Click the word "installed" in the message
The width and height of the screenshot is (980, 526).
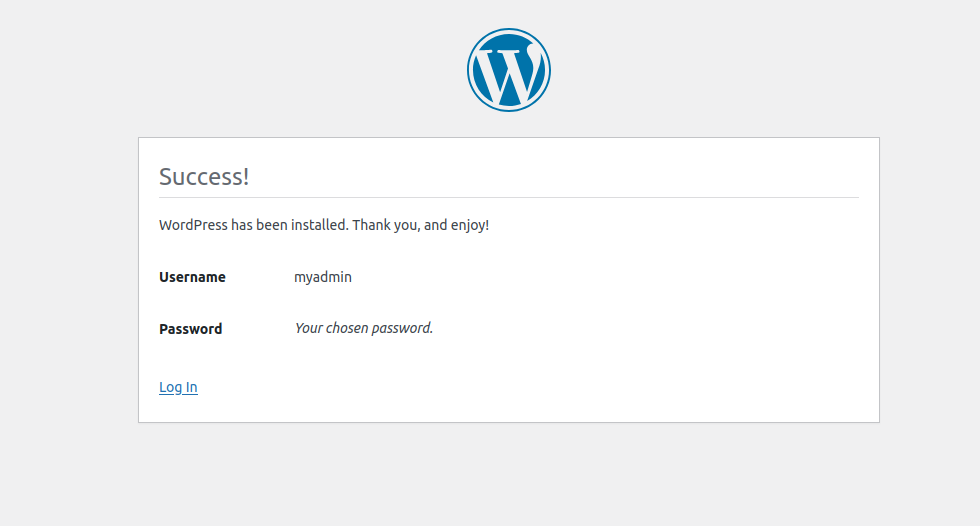coord(320,225)
